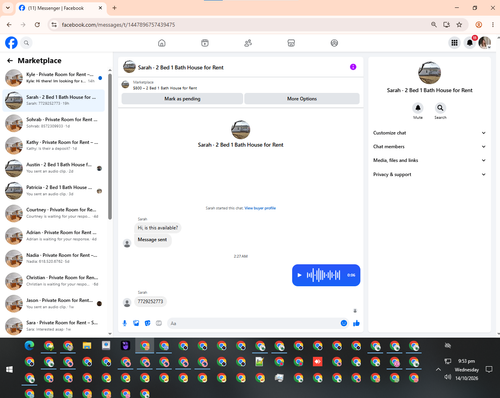Image resolution: width=500 pixels, height=398 pixels.
Task: Open the account profile picture menu
Action: (x=485, y=43)
